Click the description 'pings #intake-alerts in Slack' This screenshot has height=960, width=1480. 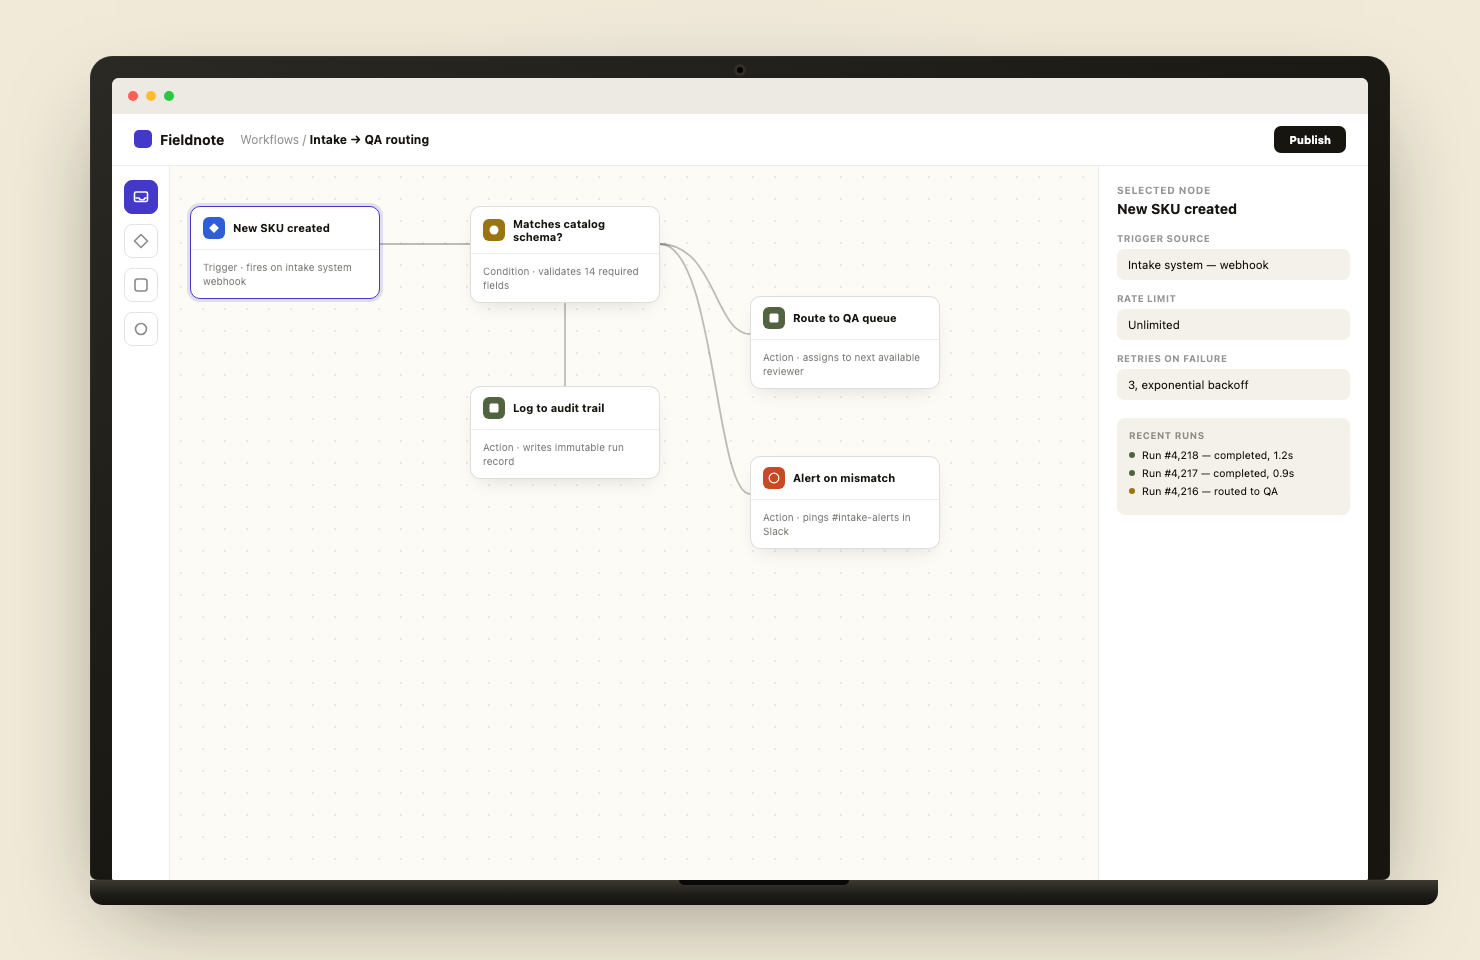(x=836, y=524)
